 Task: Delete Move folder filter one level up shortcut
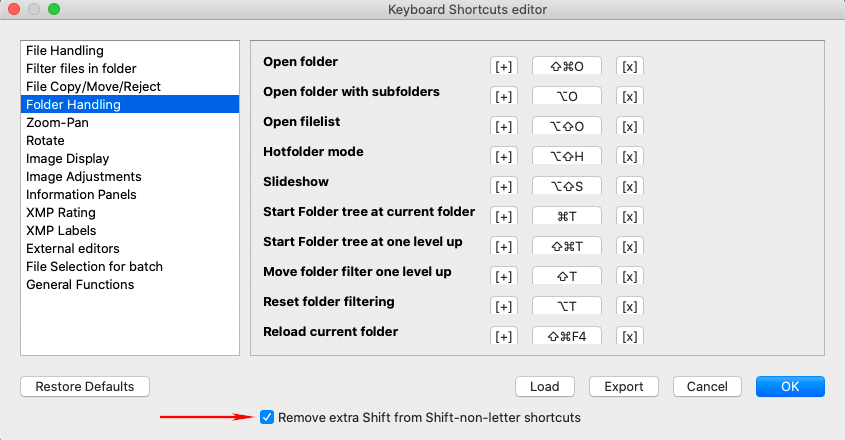(x=630, y=277)
